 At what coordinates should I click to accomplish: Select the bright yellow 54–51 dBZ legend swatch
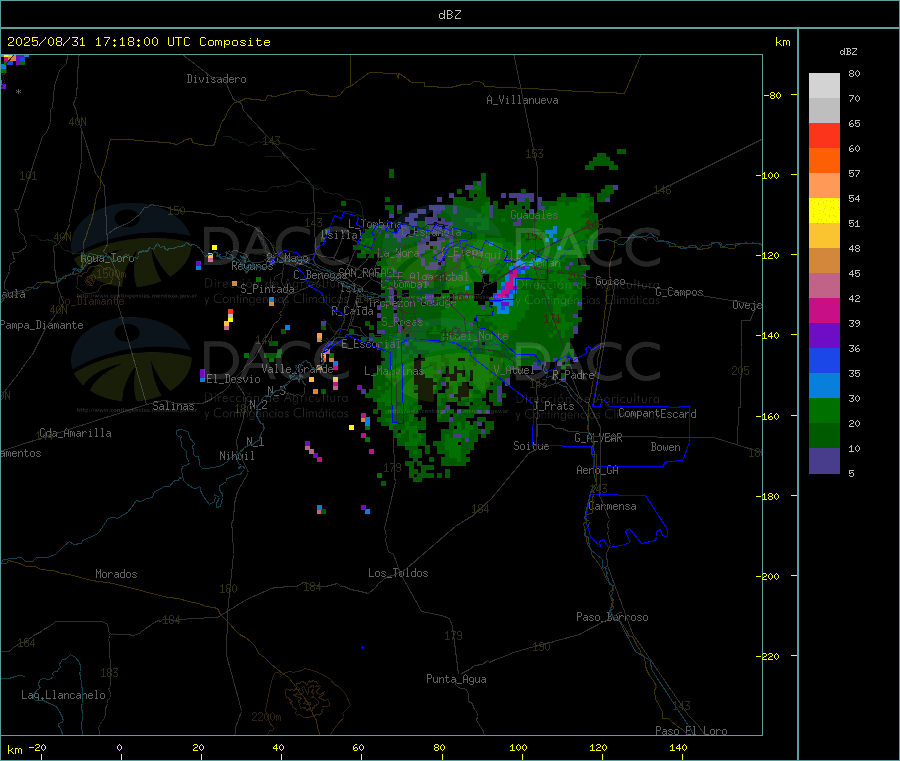(x=824, y=211)
